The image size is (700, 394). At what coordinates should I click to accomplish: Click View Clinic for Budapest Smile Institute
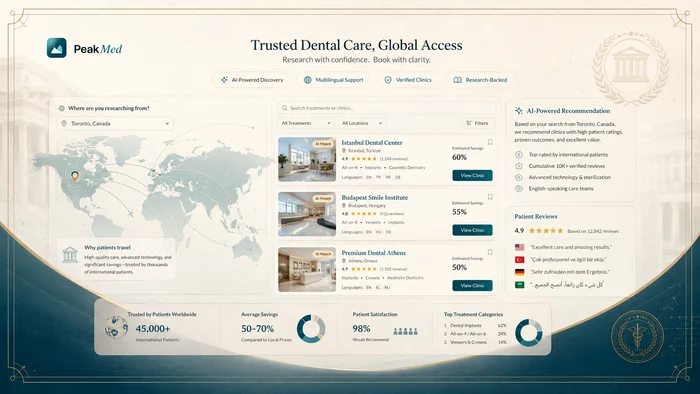[472, 230]
